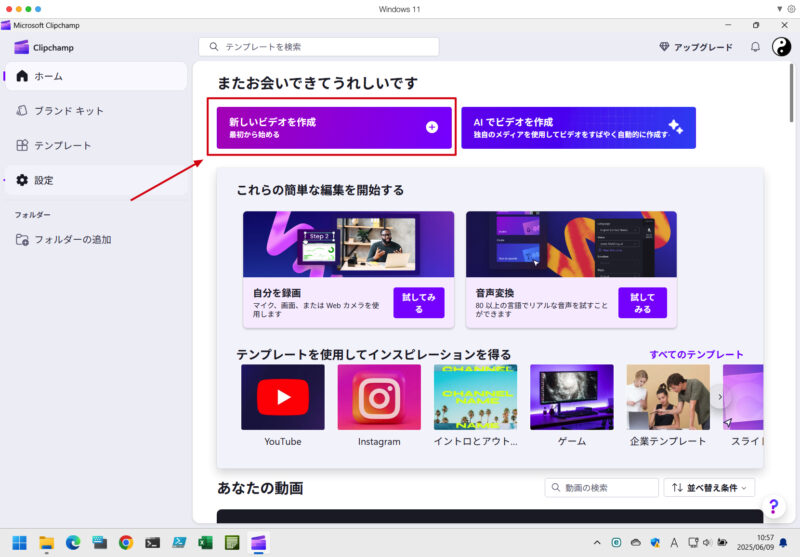The width and height of the screenshot is (800, 557).
Task: Launch Microsoft Edge from the taskbar
Action: point(73,543)
